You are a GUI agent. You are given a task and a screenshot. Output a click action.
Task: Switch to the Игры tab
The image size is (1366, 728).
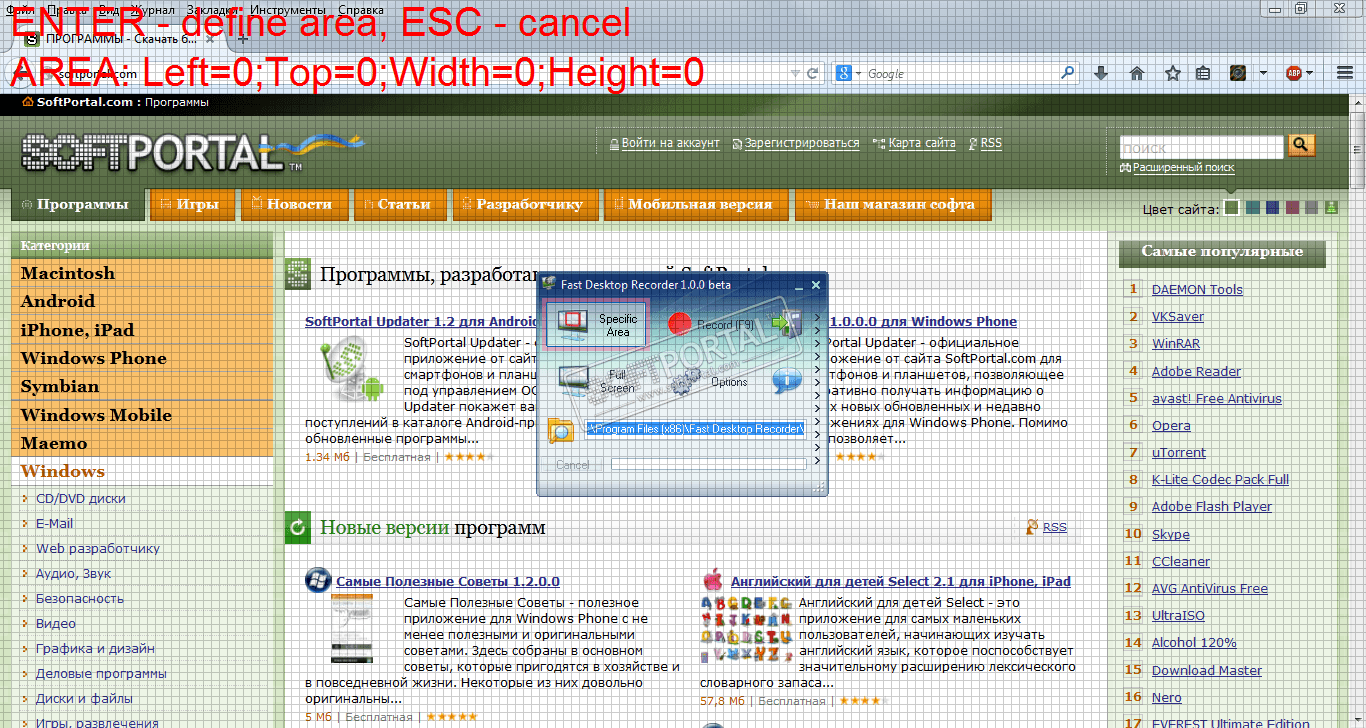pos(191,204)
